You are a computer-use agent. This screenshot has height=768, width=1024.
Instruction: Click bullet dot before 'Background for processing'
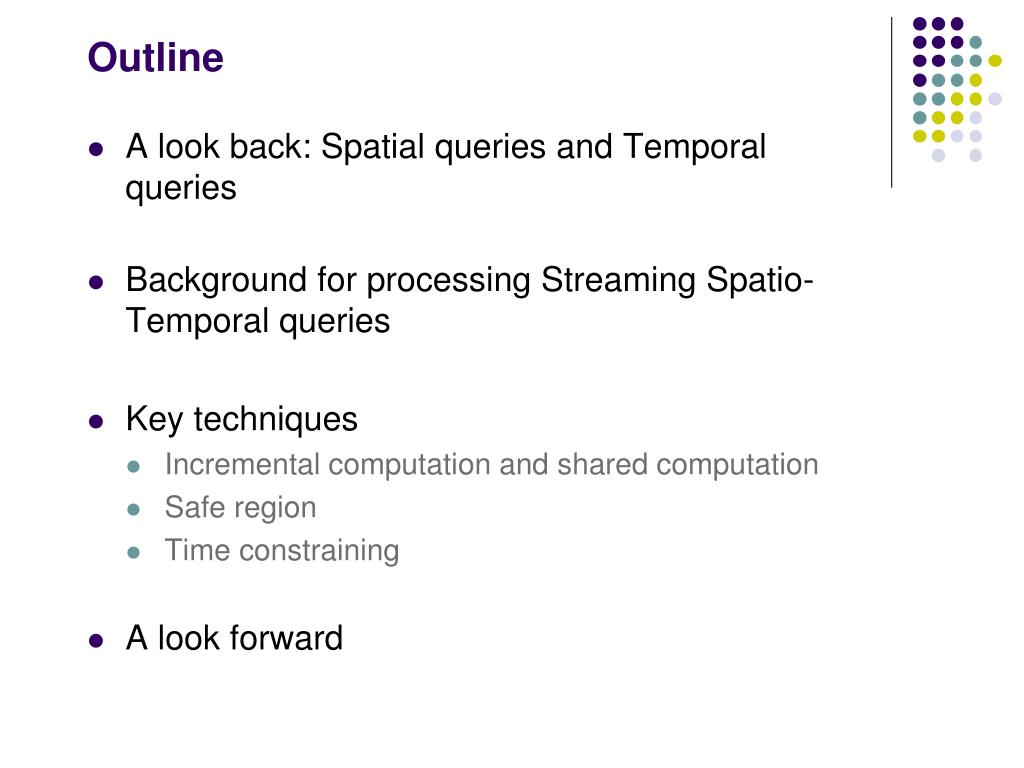pyautogui.click(x=96, y=282)
